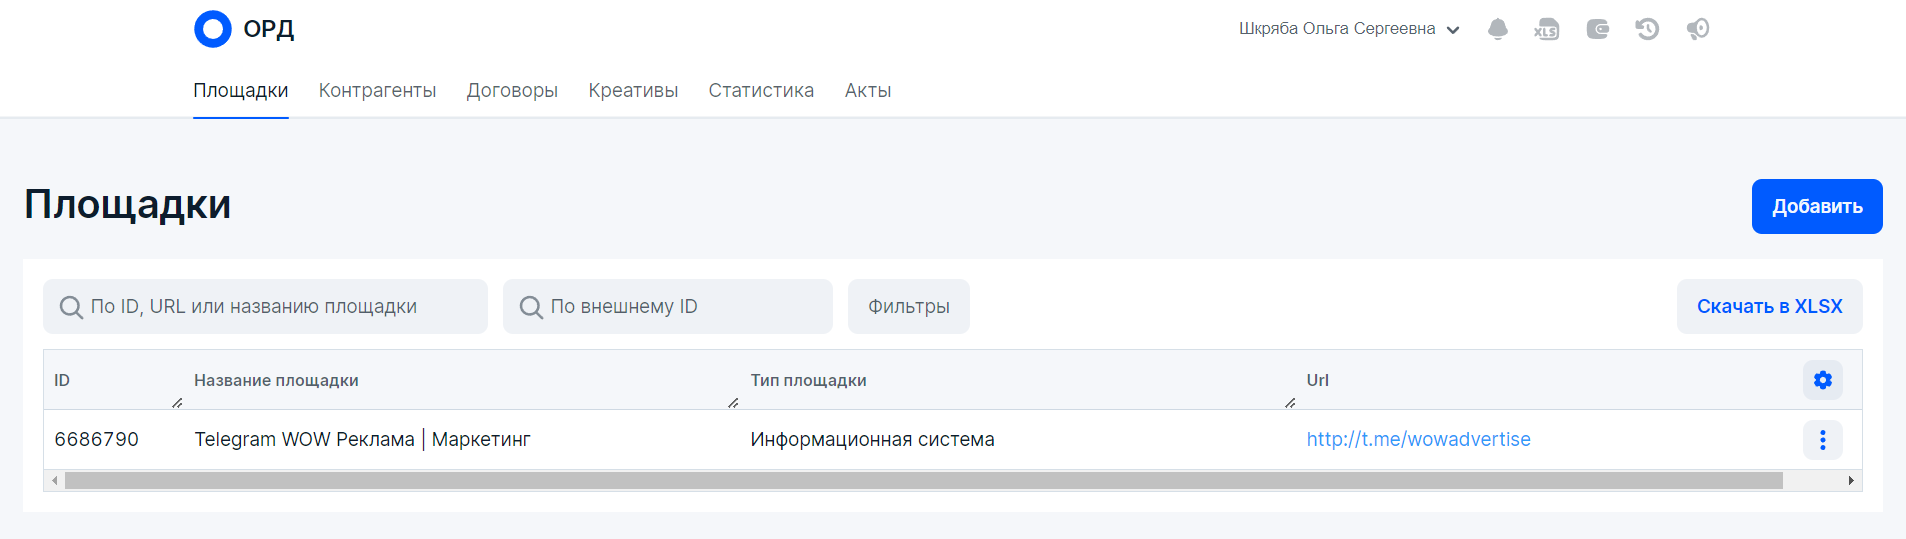Open the wallet icon
Screen dimensions: 1906x539
(x=1597, y=29)
